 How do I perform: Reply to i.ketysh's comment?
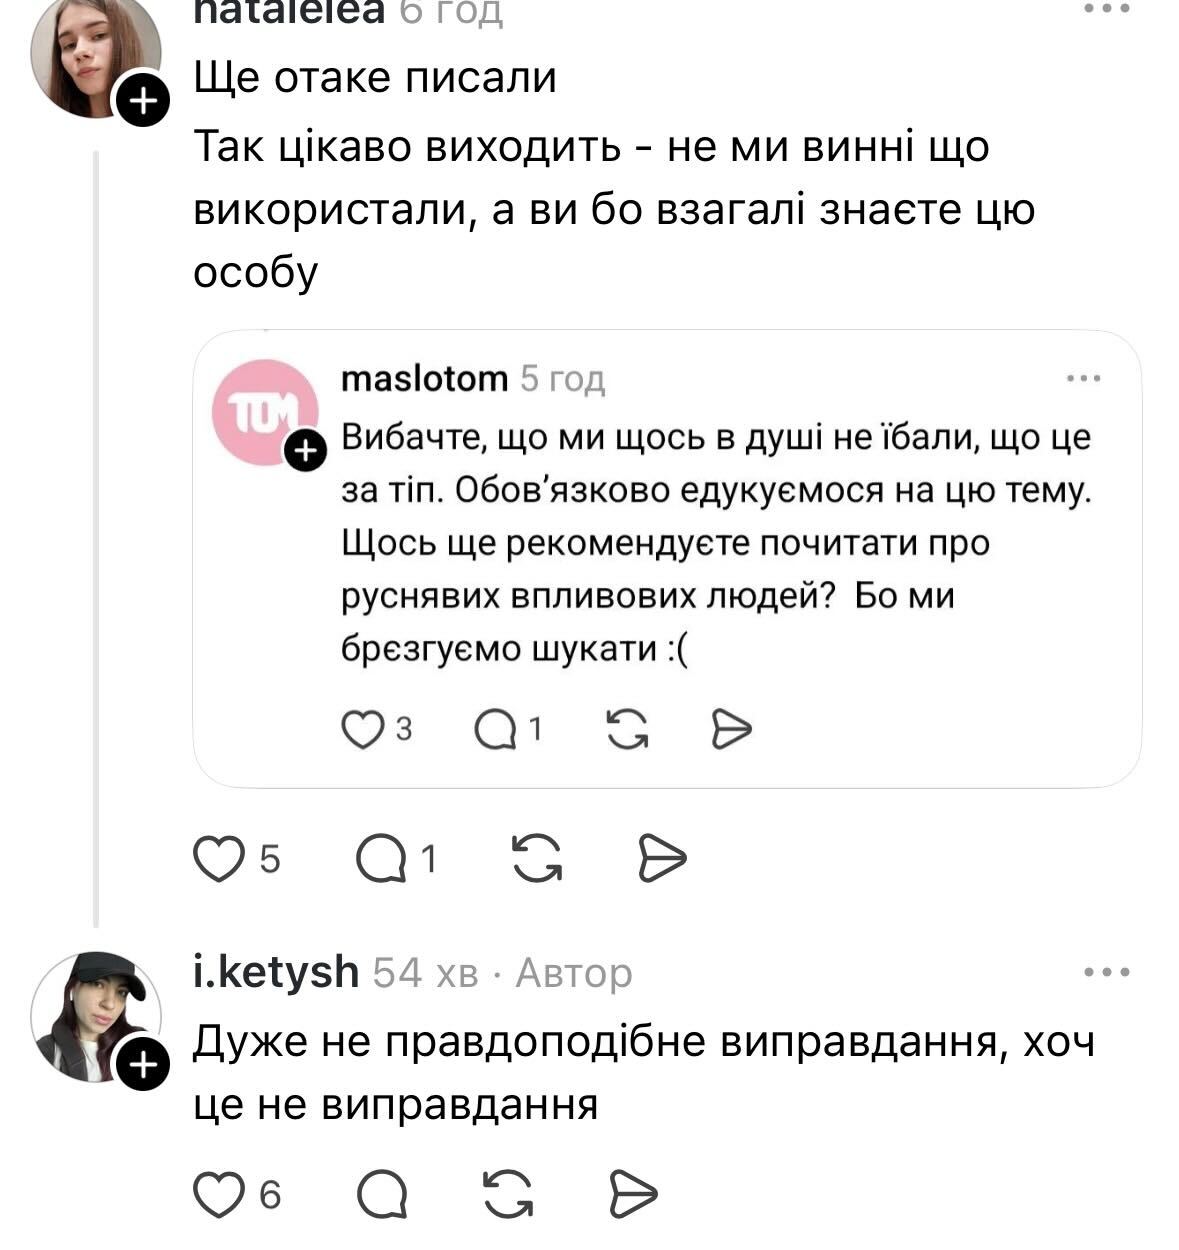click(x=381, y=1195)
